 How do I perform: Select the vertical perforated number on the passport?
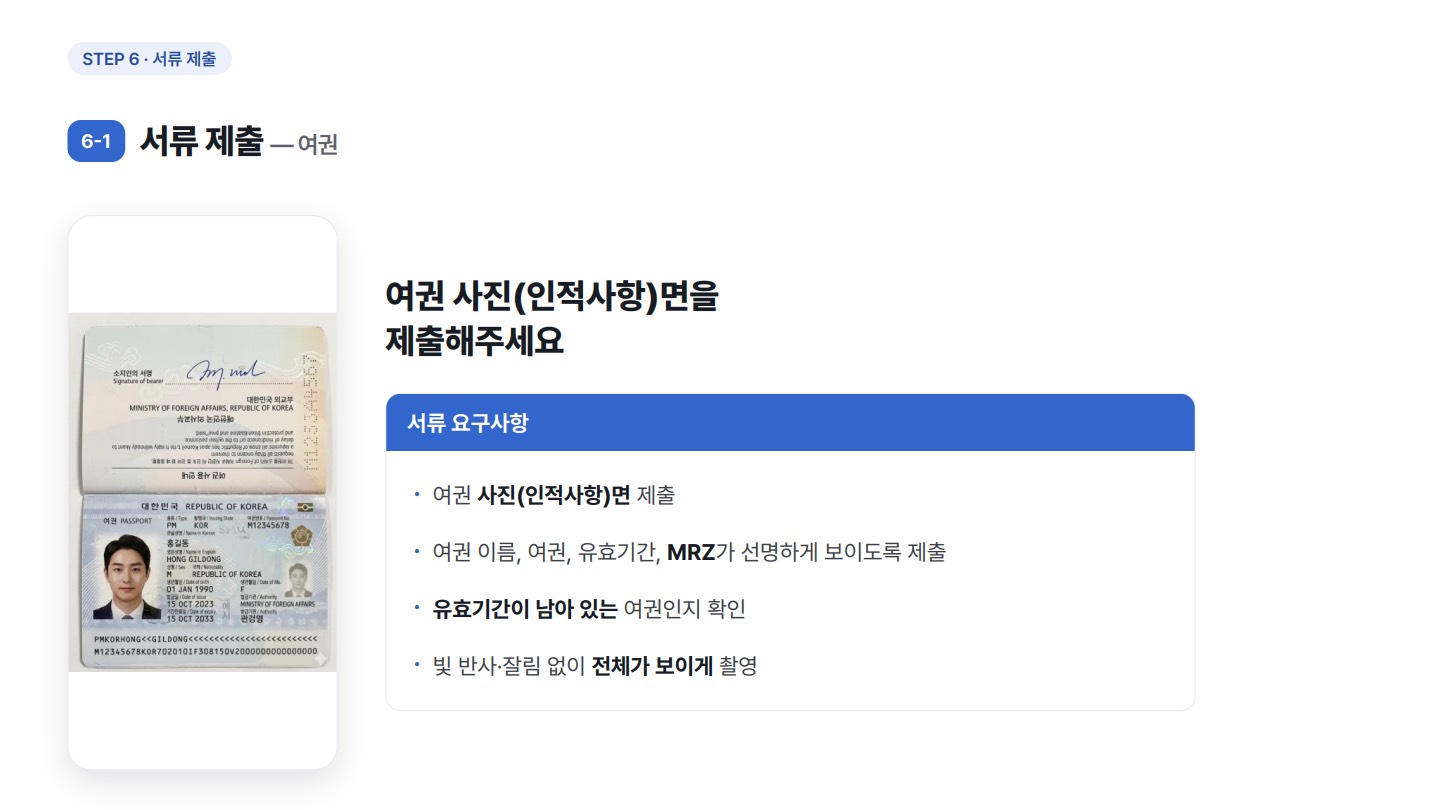tap(310, 411)
